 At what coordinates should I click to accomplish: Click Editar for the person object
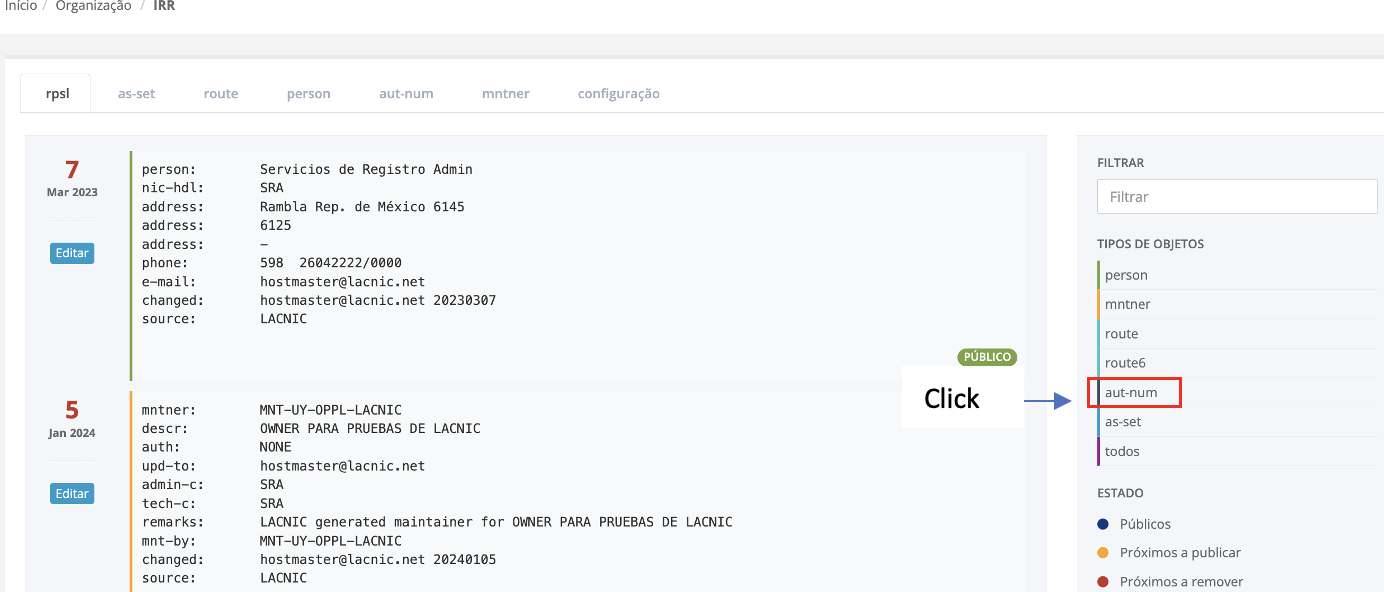[x=72, y=253]
